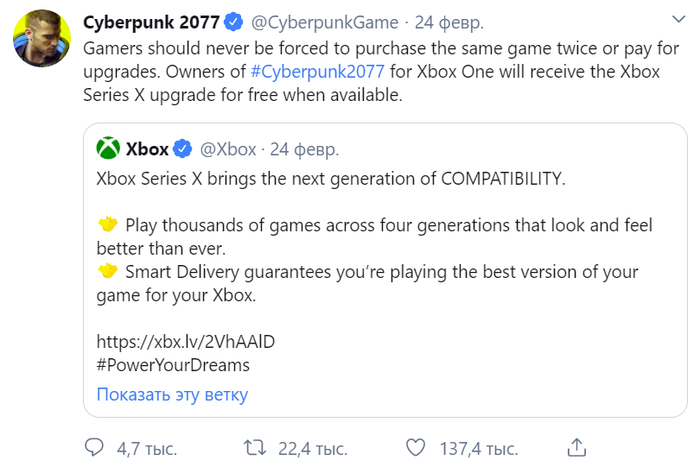Expand thread via "Показать эту ветку"
This screenshot has width=700, height=467.
pyautogui.click(x=172, y=394)
